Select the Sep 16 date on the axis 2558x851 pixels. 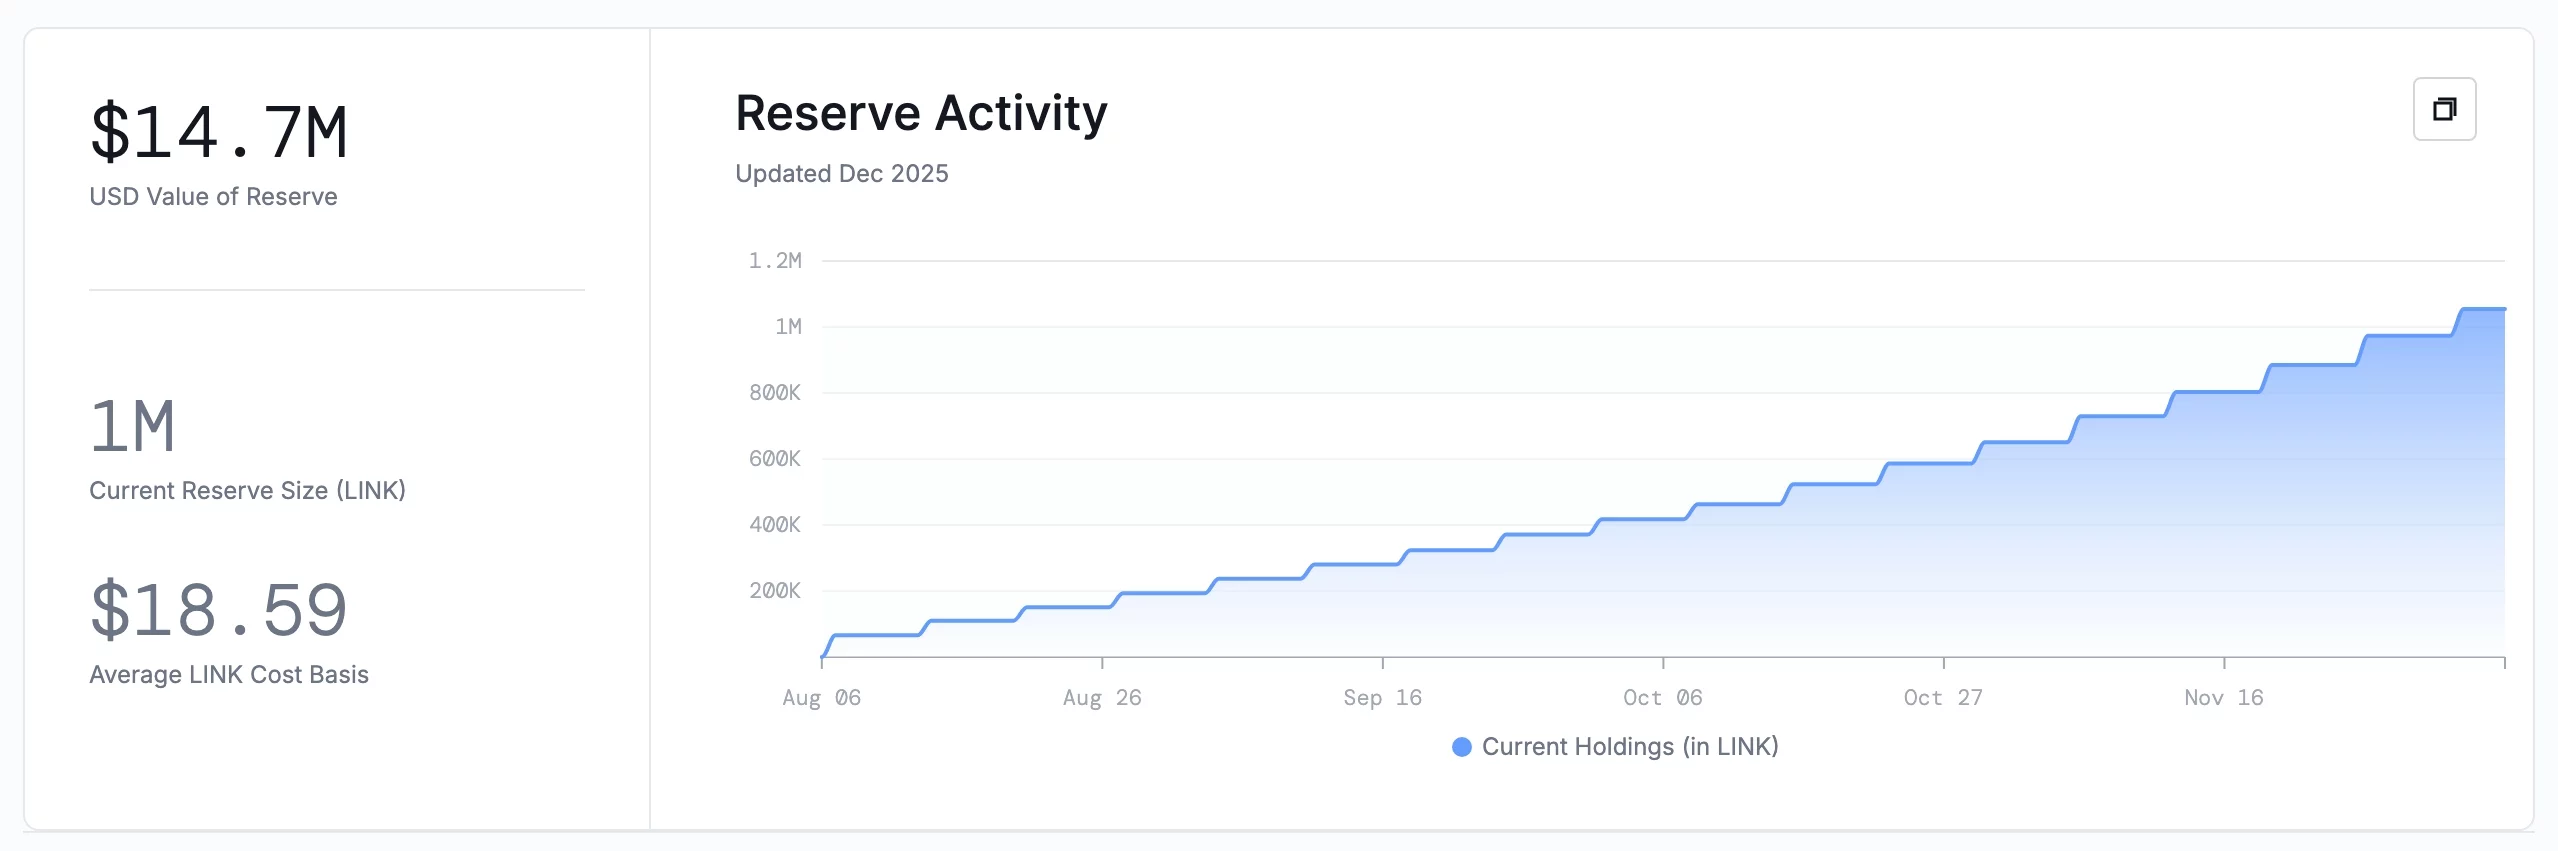(1382, 698)
